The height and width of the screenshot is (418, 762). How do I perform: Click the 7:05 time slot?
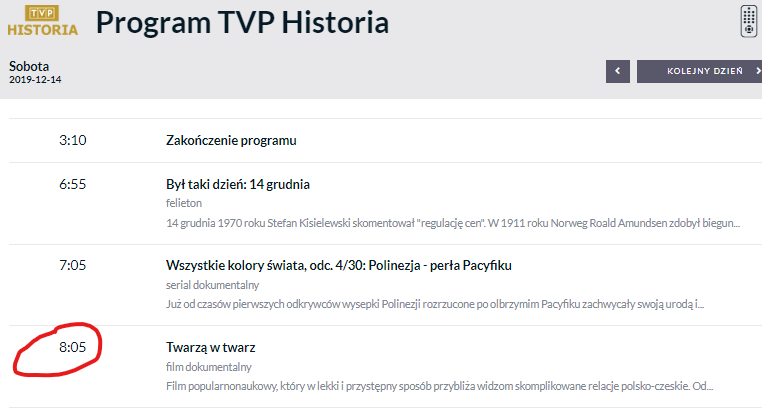pos(73,265)
